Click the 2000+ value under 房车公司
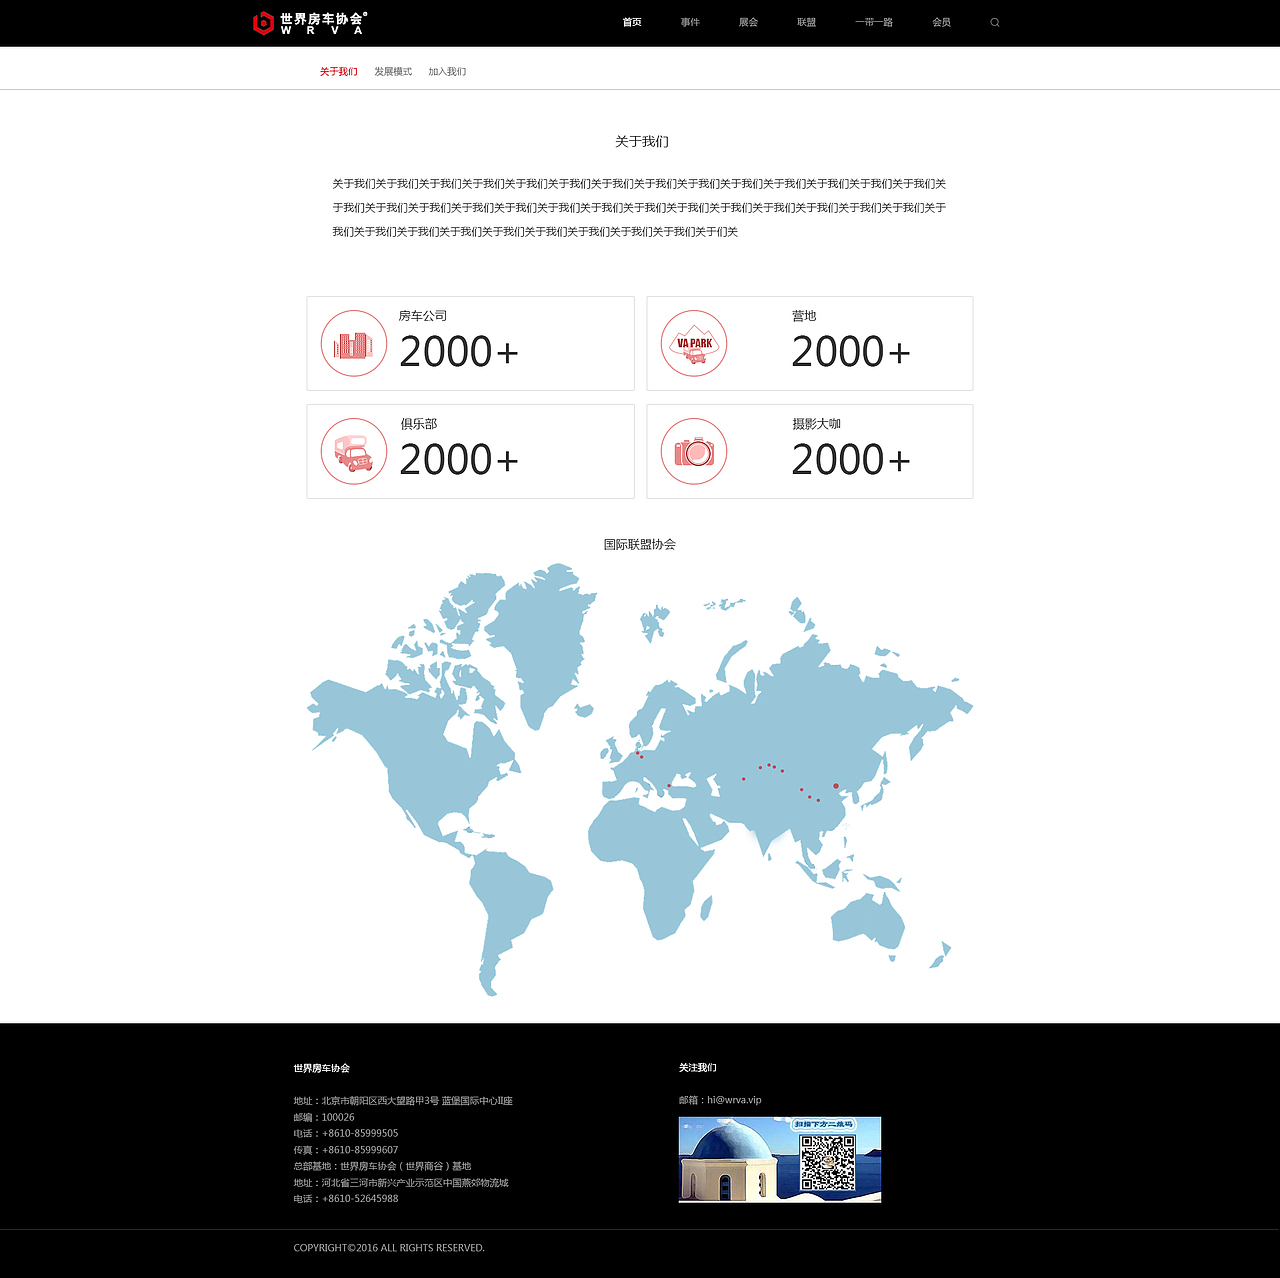This screenshot has width=1280, height=1278. pos(459,352)
